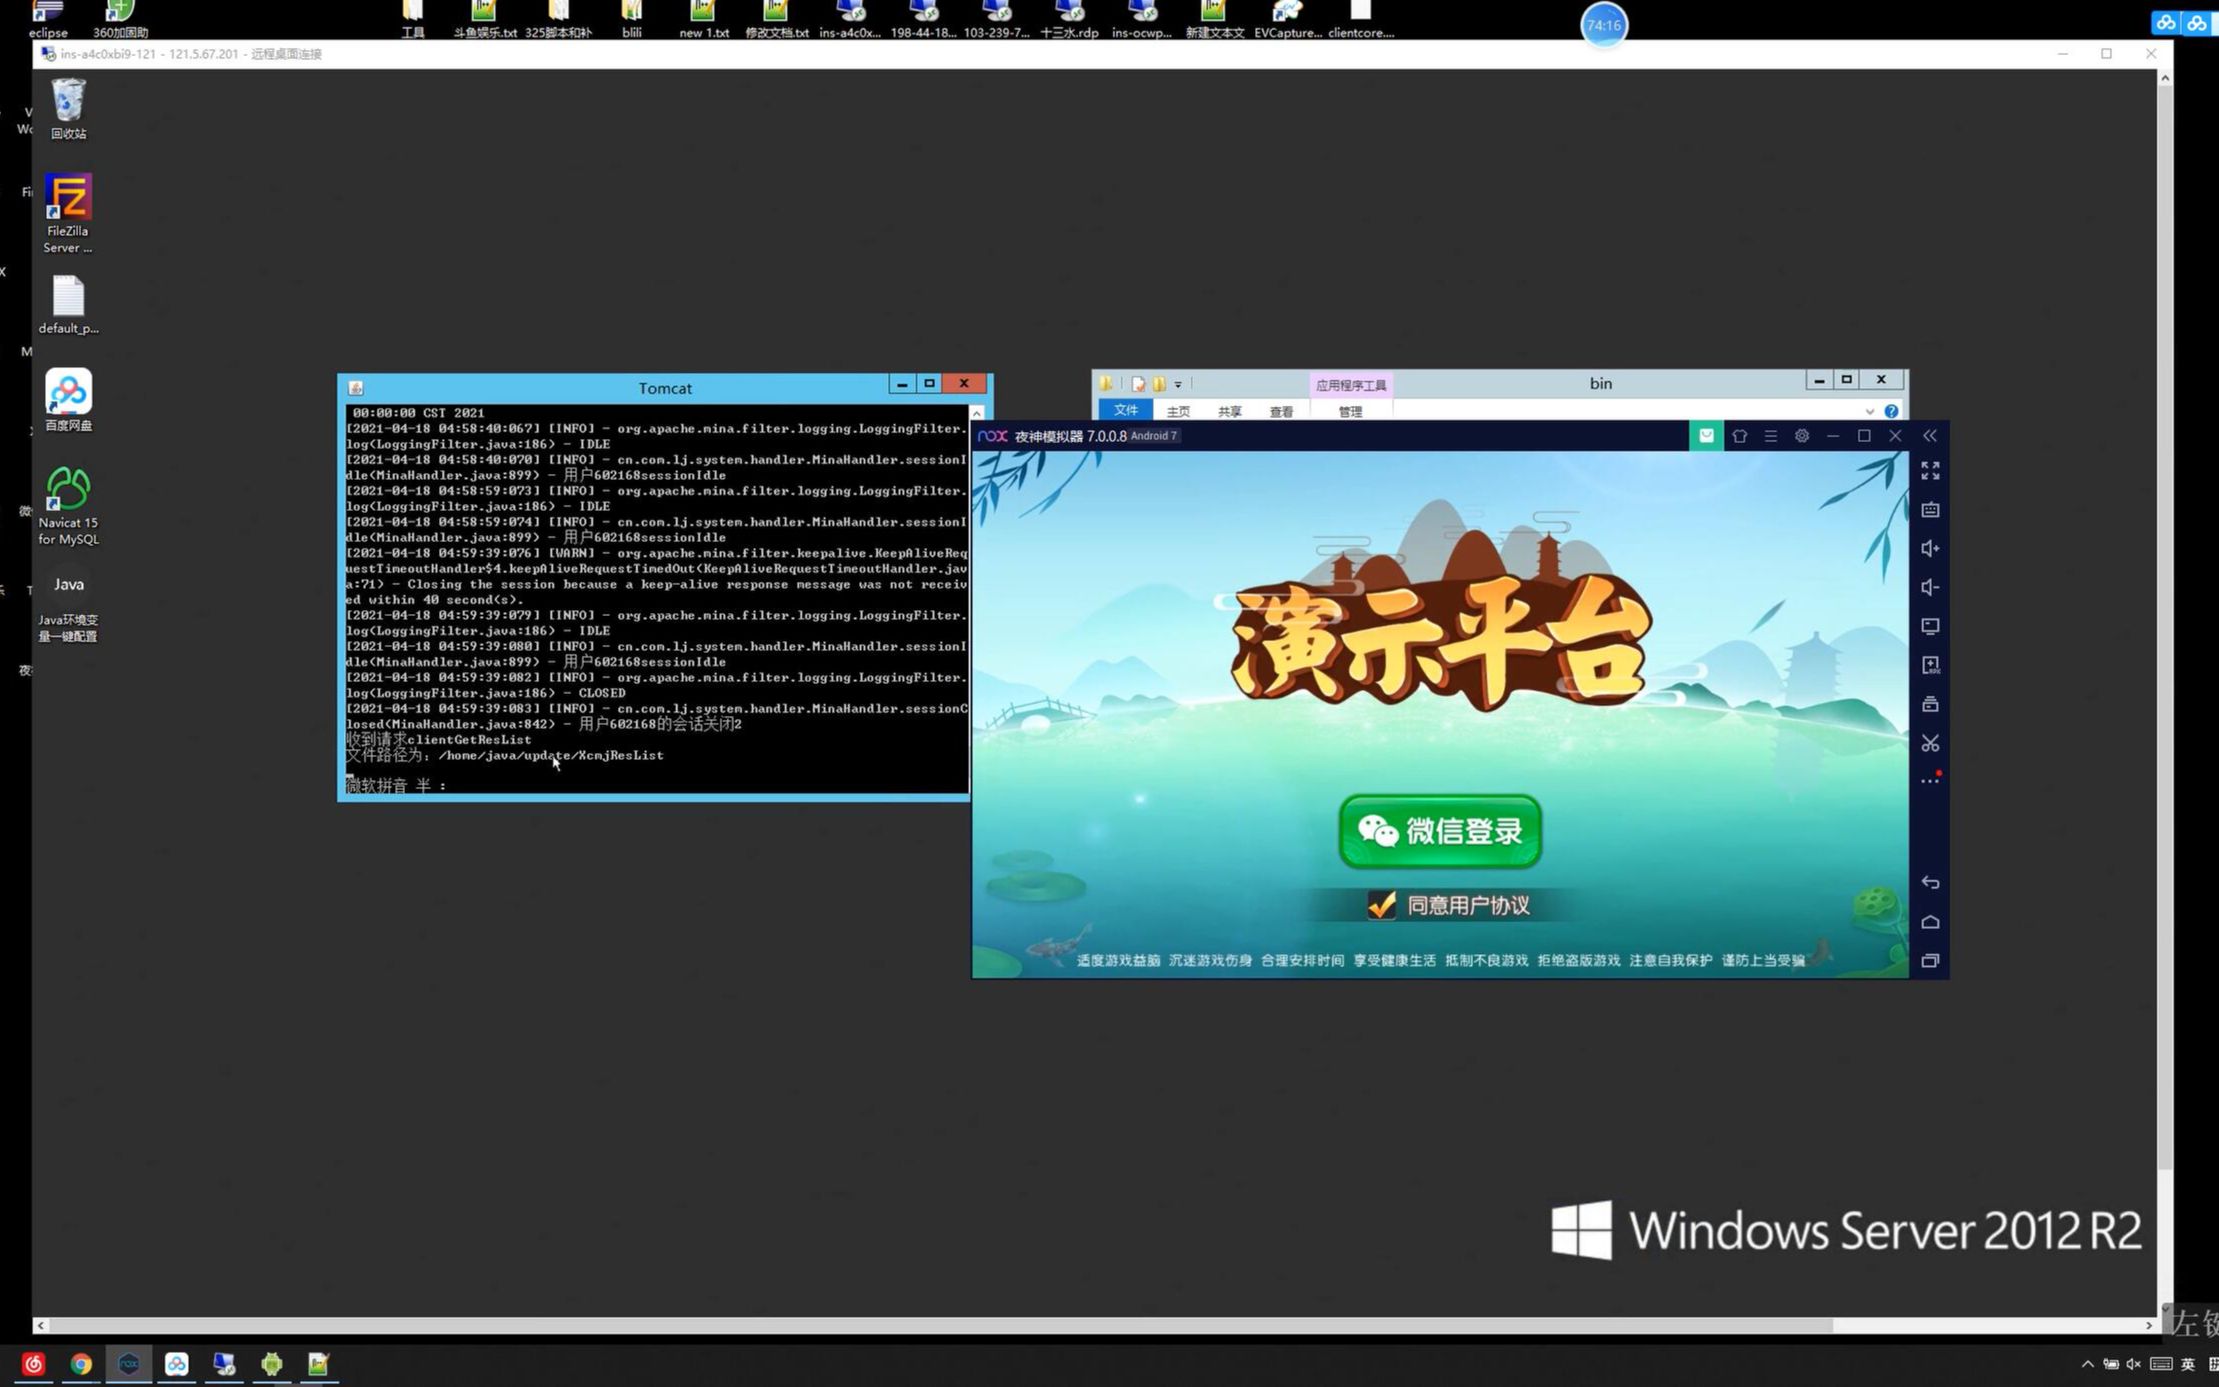Viewport: 2219px width, 1387px height.
Task: Open Nox multi-instance manager icon
Action: [x=1930, y=704]
